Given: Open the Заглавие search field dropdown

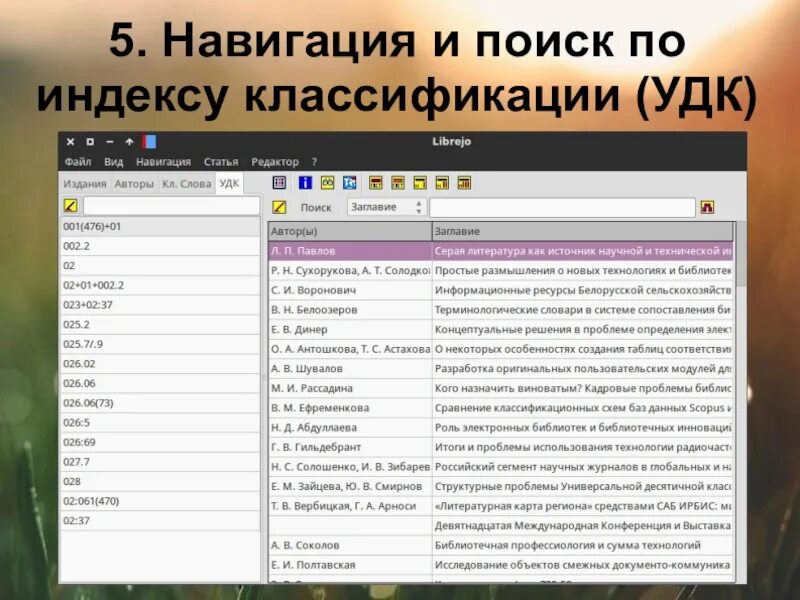Looking at the screenshot, I should click(x=387, y=207).
